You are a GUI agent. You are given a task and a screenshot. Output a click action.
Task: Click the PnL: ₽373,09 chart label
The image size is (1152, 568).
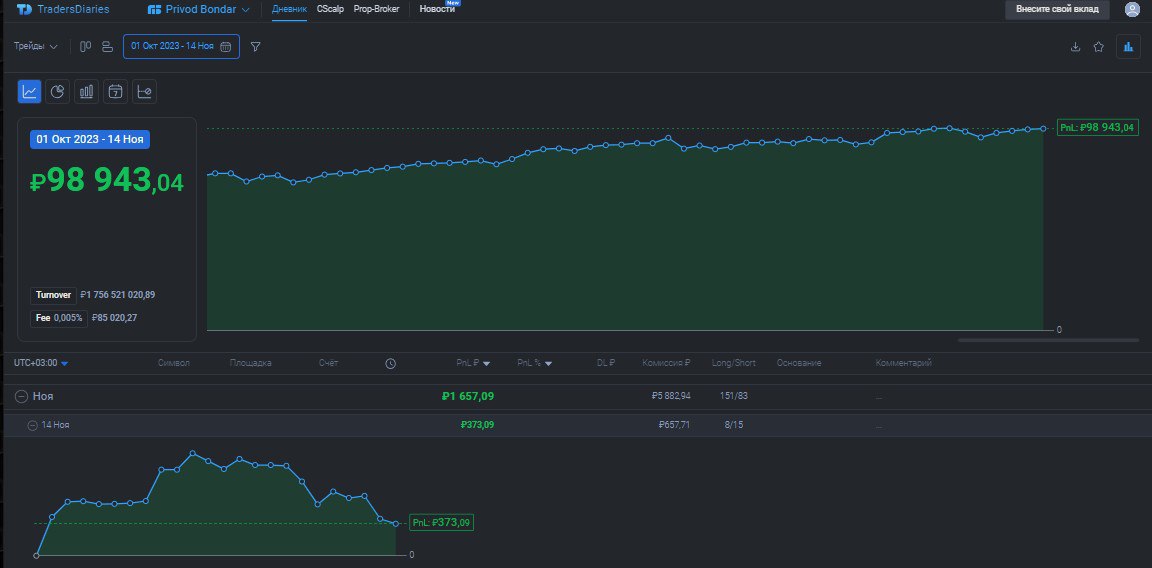(x=442, y=523)
